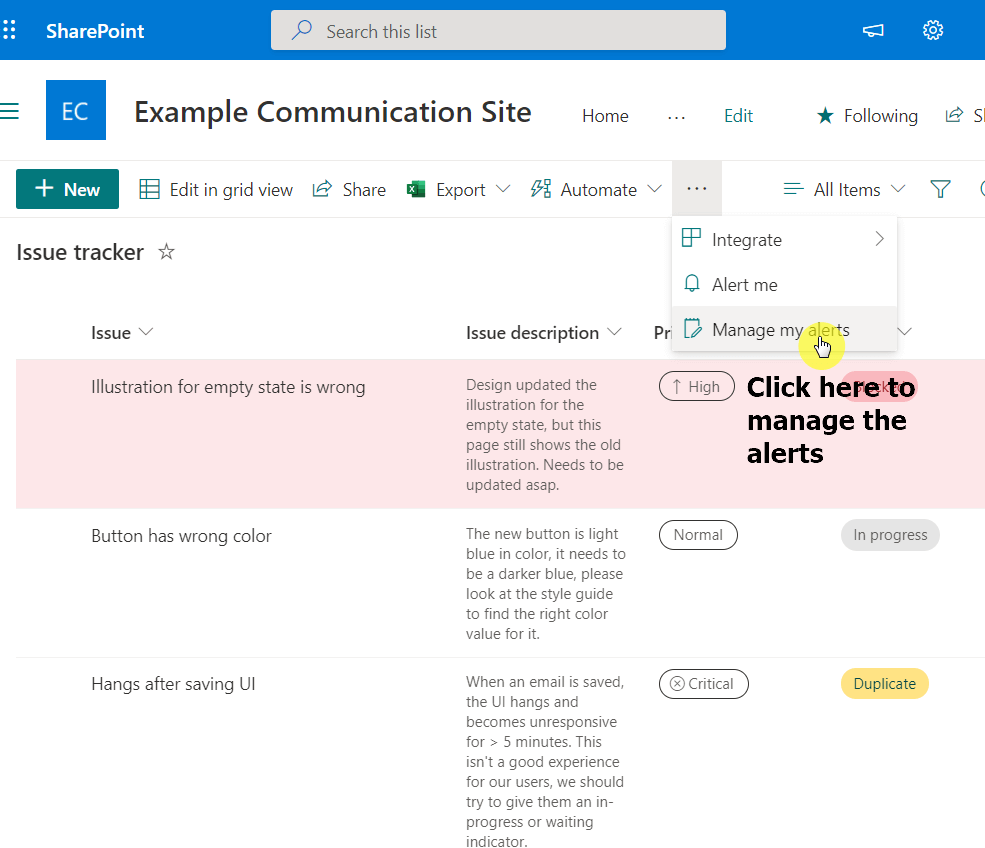Click the Share toolbar button
985x848 pixels.
tap(349, 190)
